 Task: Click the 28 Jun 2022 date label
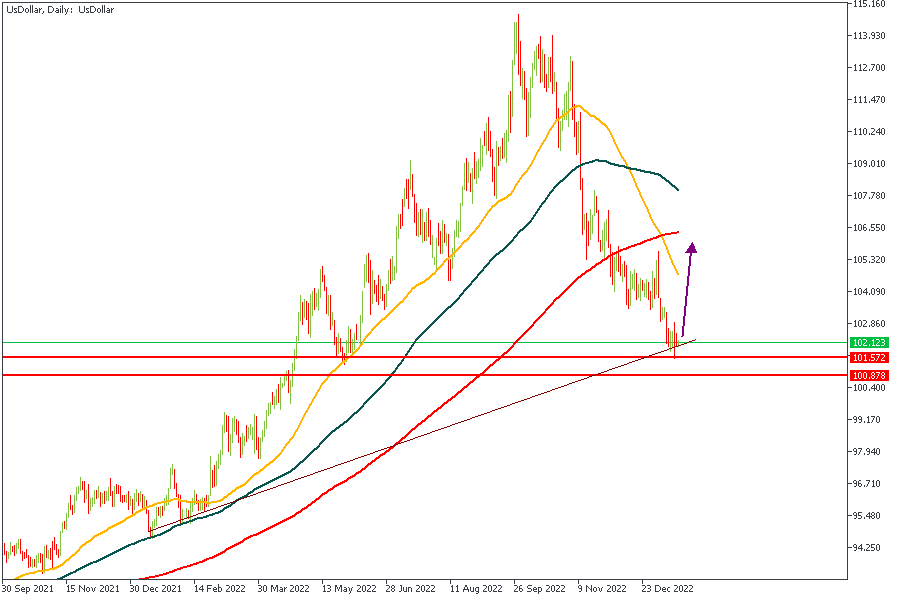[x=410, y=589]
